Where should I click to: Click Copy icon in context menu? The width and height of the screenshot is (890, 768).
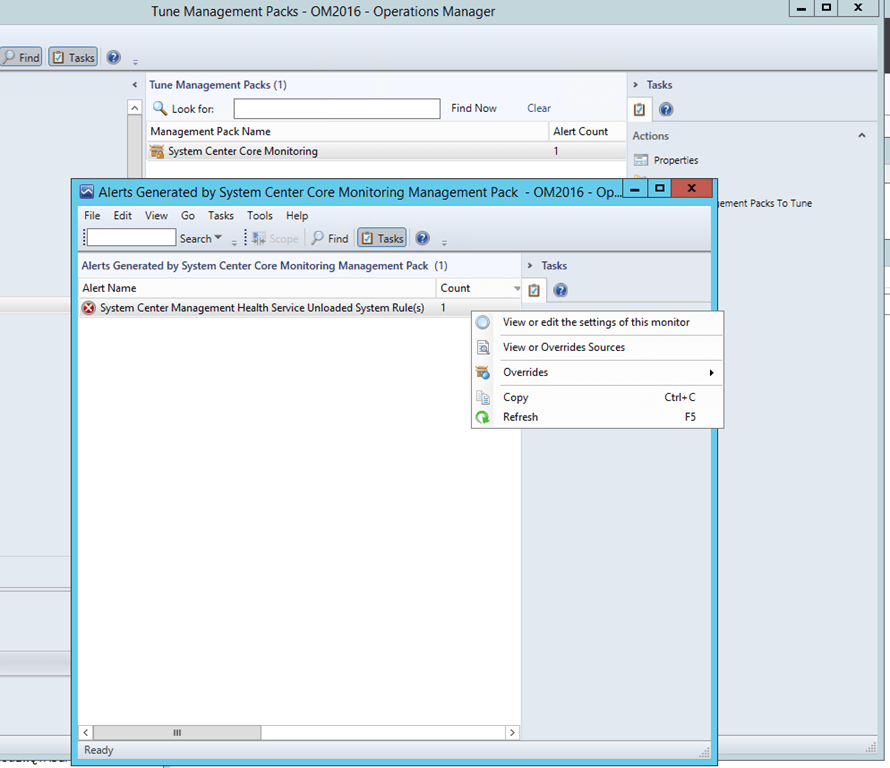point(482,397)
